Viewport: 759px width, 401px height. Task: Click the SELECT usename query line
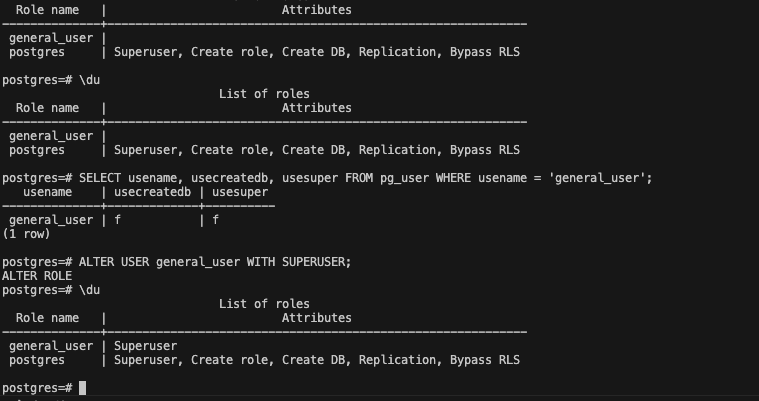point(327,178)
